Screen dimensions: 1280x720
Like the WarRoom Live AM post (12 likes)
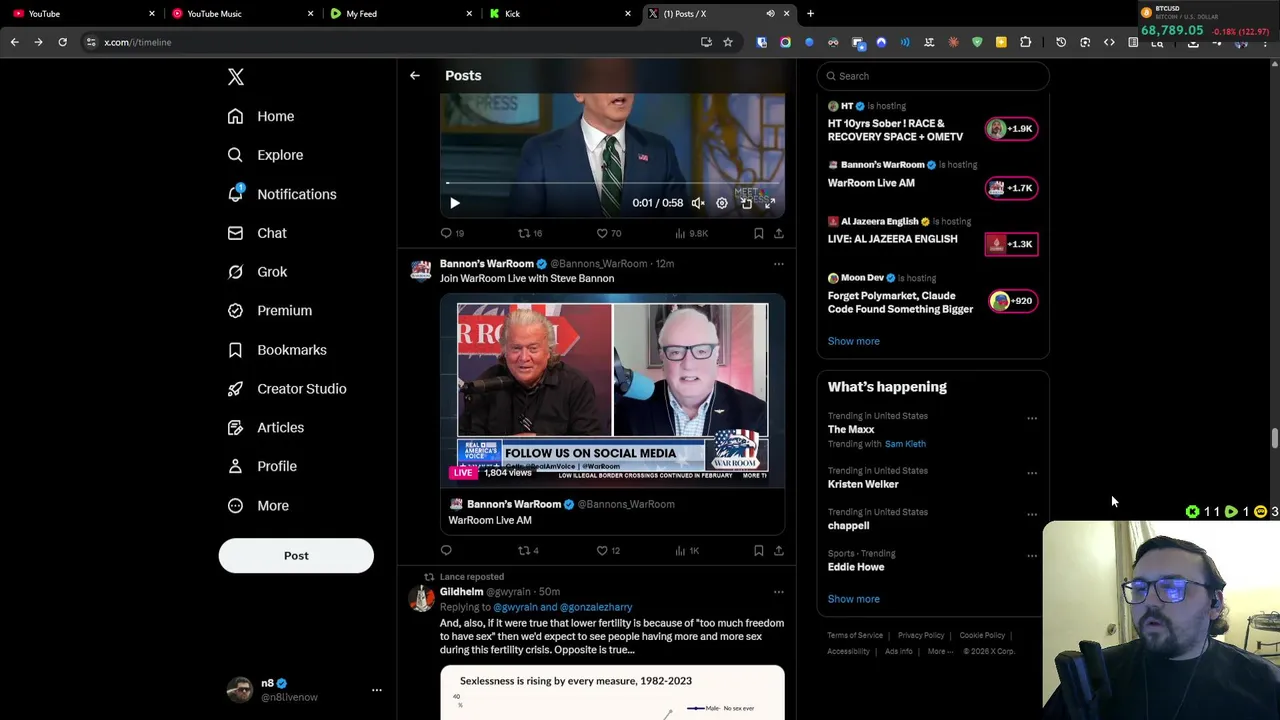tap(608, 550)
